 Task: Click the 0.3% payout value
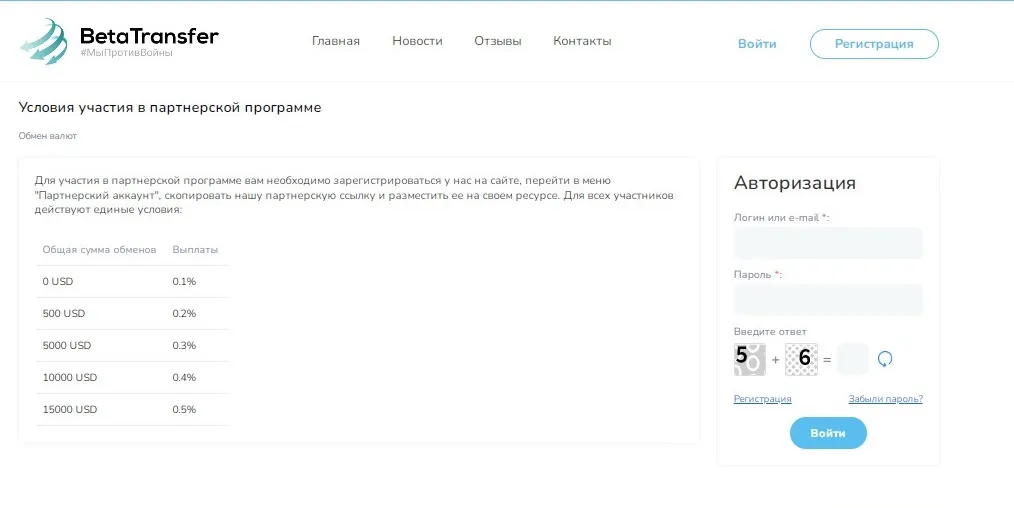tap(184, 345)
